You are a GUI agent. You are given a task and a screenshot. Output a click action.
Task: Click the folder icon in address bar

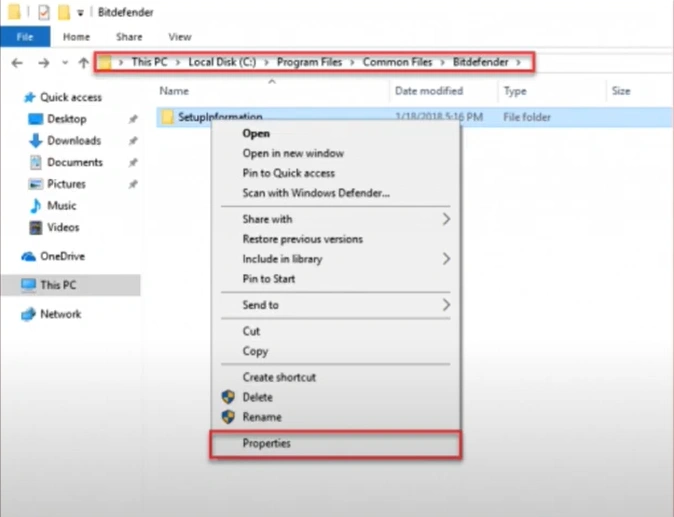point(104,62)
